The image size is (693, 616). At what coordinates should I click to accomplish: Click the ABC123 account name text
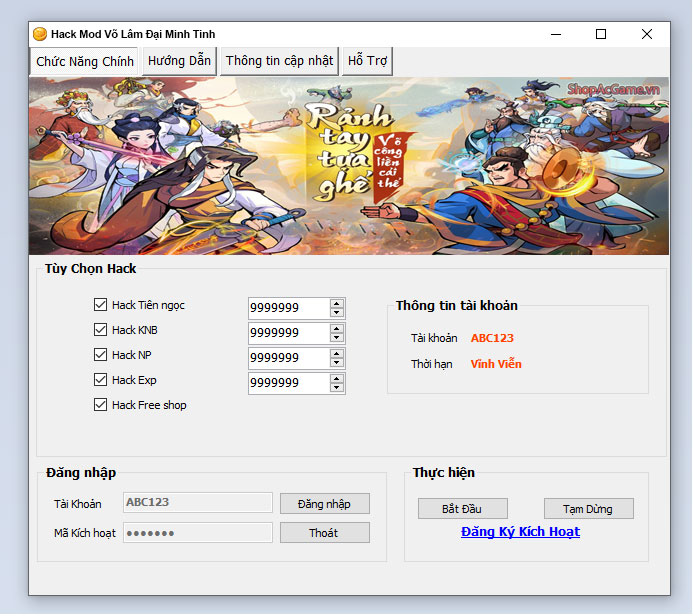click(492, 338)
